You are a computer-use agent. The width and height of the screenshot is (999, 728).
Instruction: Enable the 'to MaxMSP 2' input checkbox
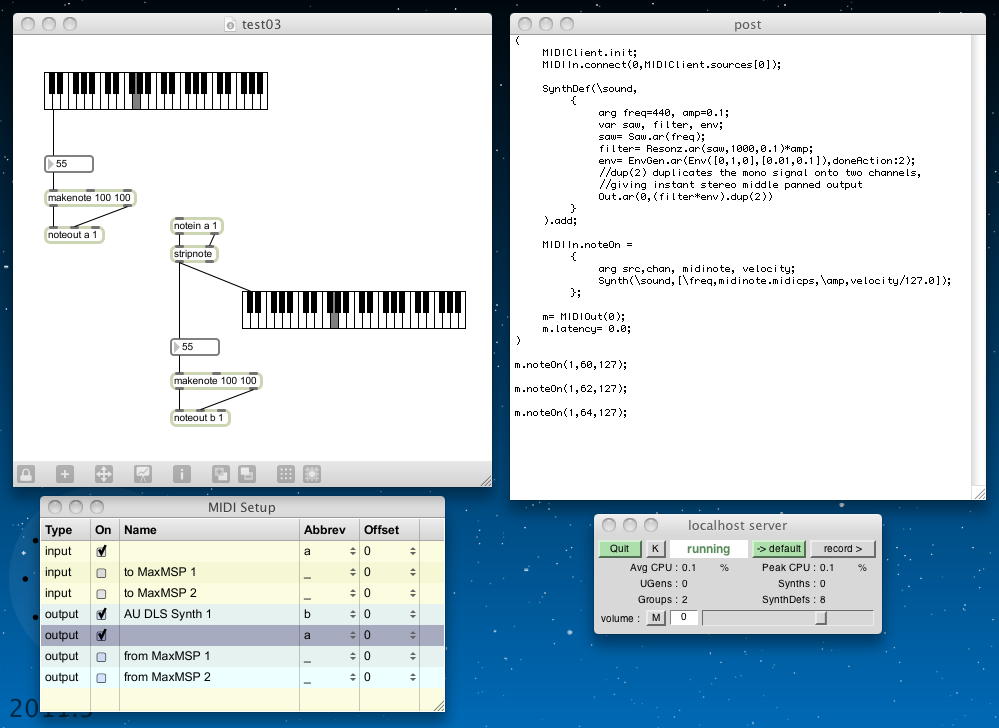[x=101, y=594]
